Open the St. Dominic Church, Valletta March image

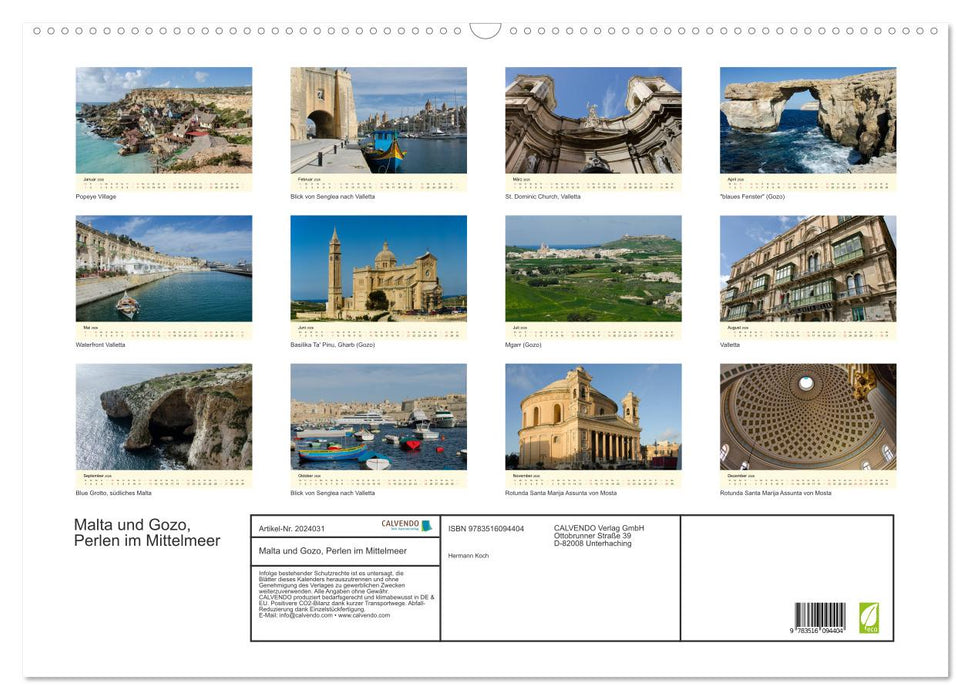pyautogui.click(x=592, y=120)
